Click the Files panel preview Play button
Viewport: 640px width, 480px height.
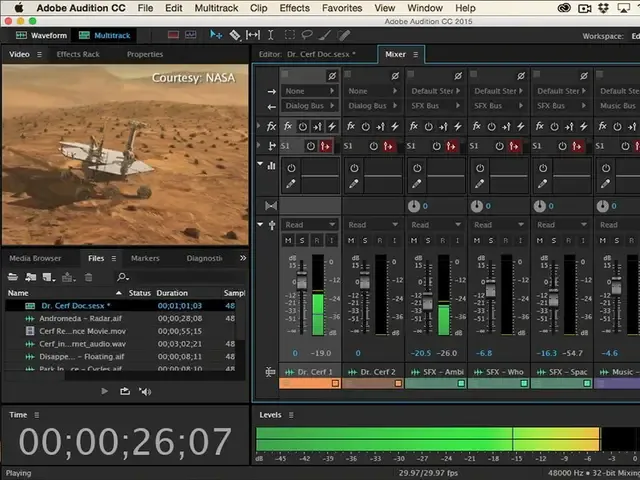click(x=104, y=391)
